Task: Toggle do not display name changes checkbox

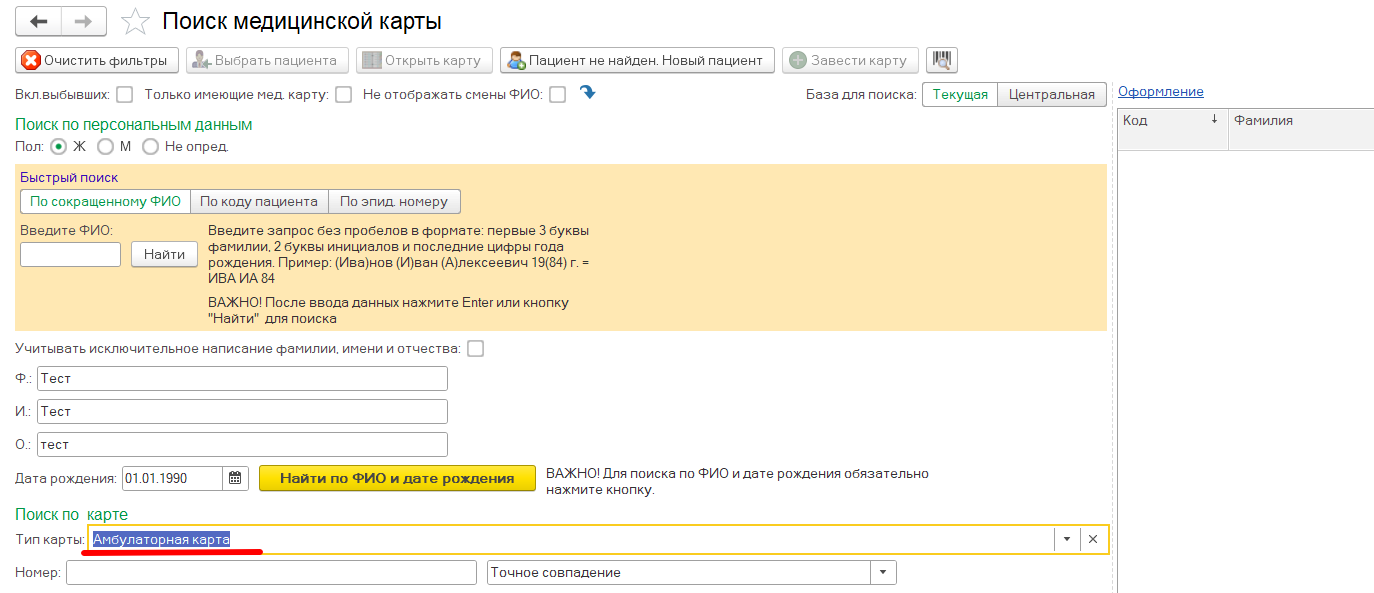Action: click(x=558, y=95)
